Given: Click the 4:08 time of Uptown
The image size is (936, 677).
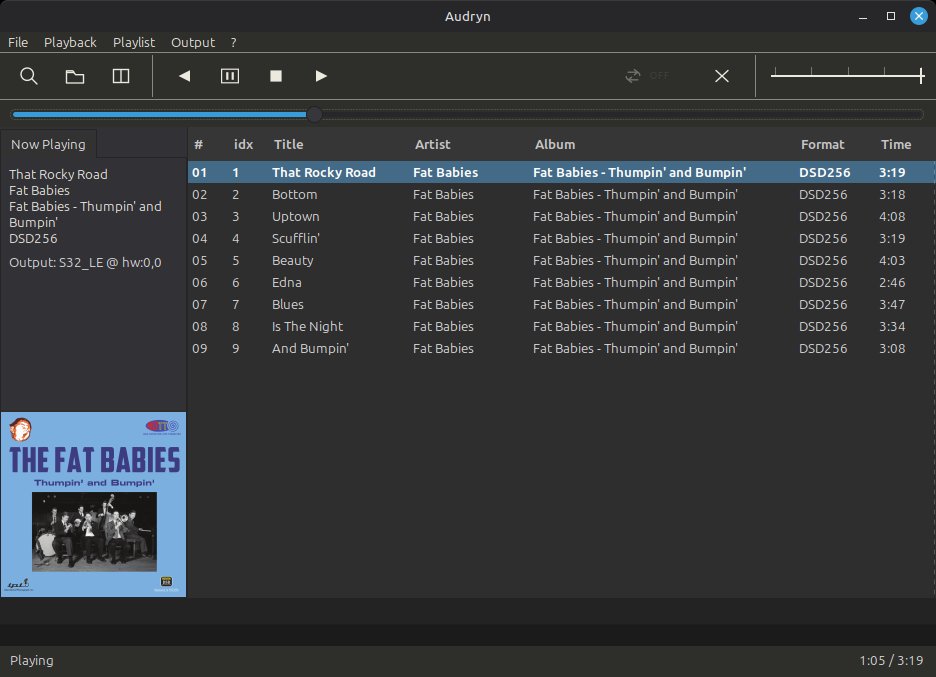Looking at the screenshot, I should 892,216.
